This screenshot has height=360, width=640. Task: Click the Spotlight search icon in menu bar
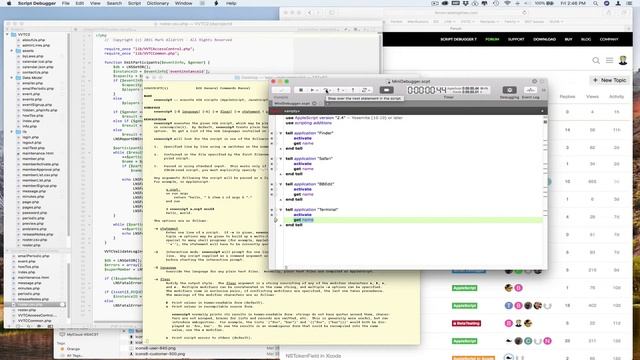[596, 3]
